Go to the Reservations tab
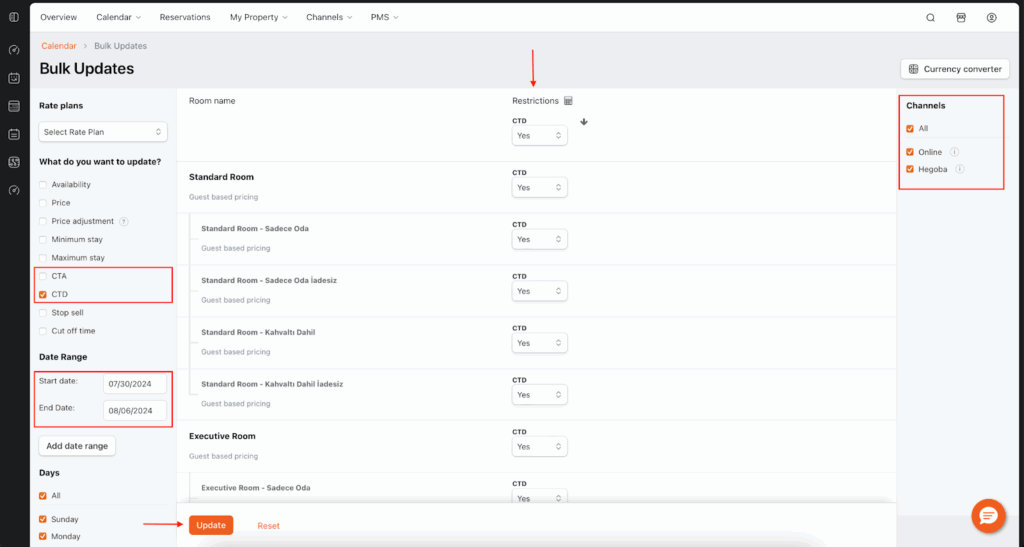The image size is (1024, 547). pyautogui.click(x=185, y=17)
